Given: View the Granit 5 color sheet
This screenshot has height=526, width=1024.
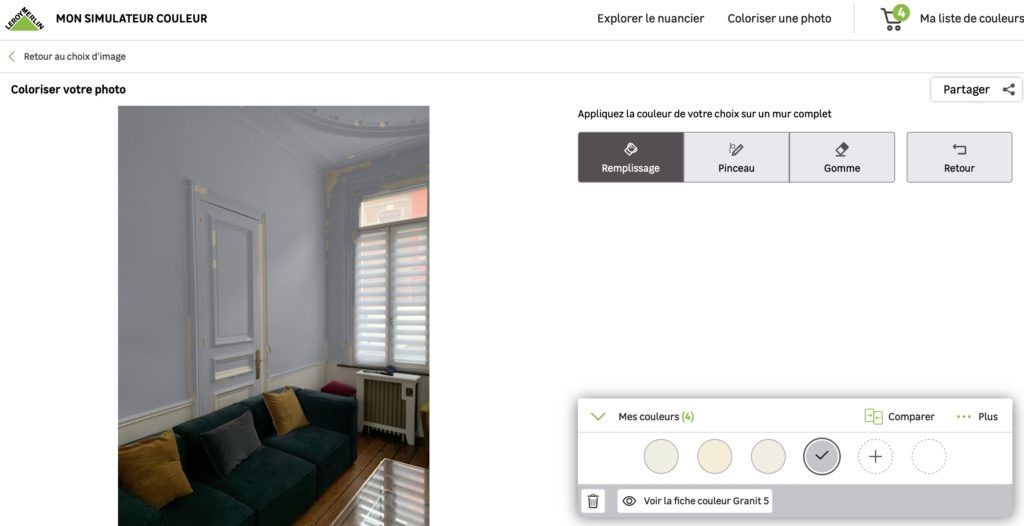Looking at the screenshot, I should 695,501.
